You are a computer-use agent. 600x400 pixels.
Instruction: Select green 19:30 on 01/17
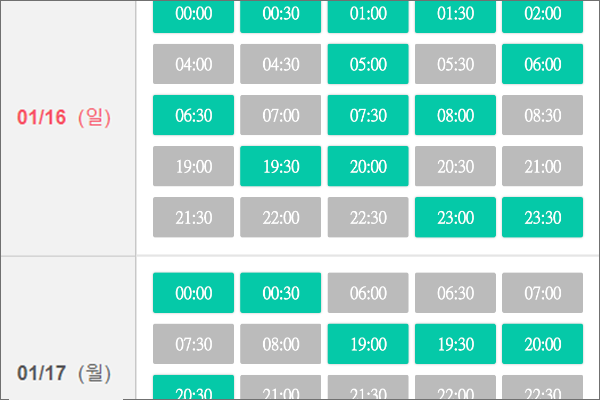click(x=454, y=344)
